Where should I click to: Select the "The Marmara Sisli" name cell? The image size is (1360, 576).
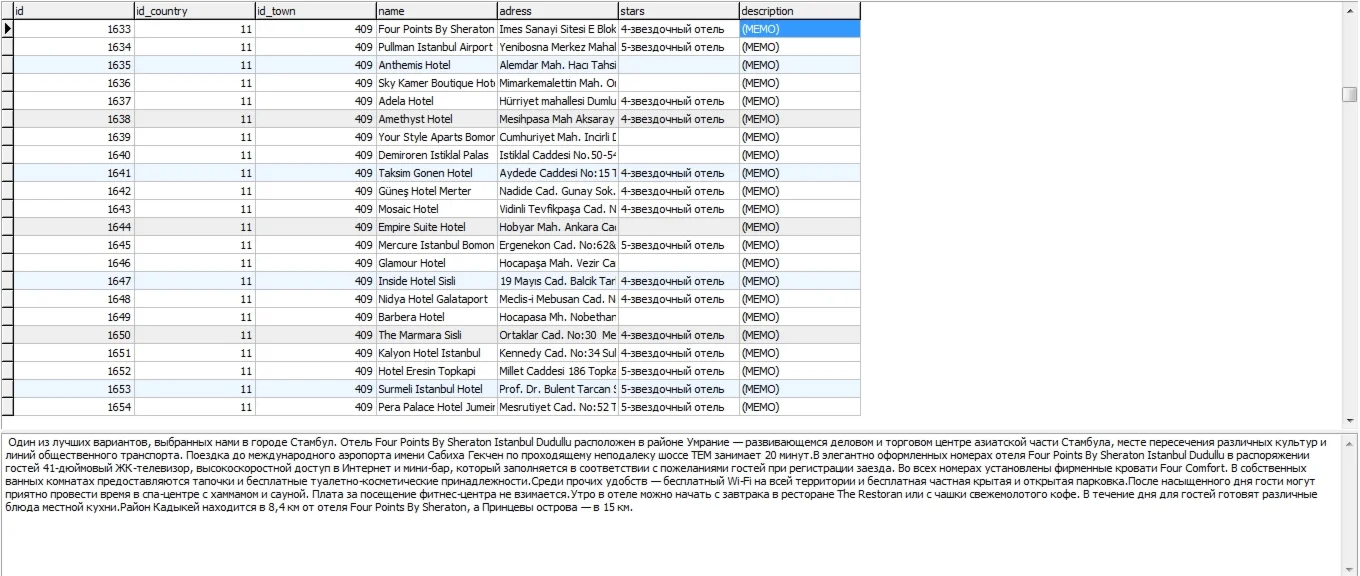point(436,335)
